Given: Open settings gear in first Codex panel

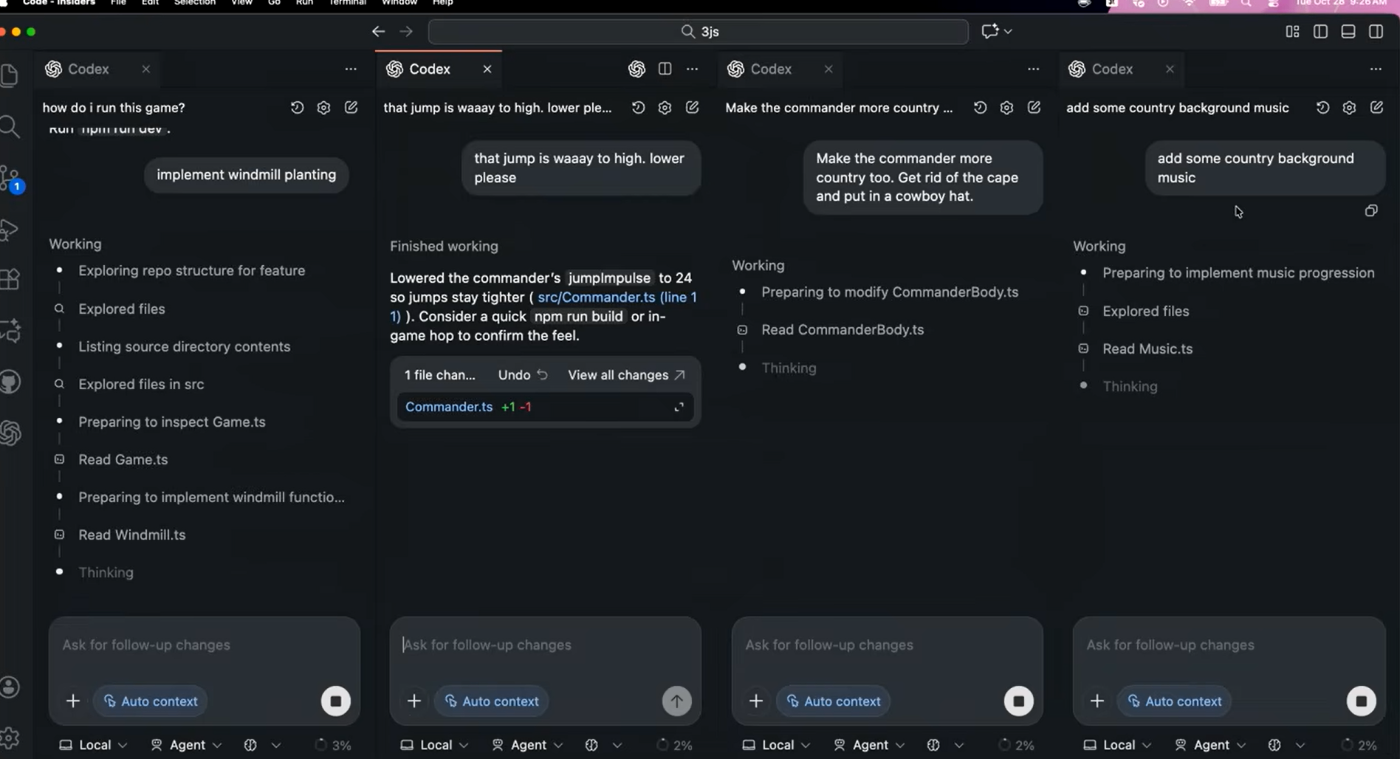Looking at the screenshot, I should click(324, 108).
